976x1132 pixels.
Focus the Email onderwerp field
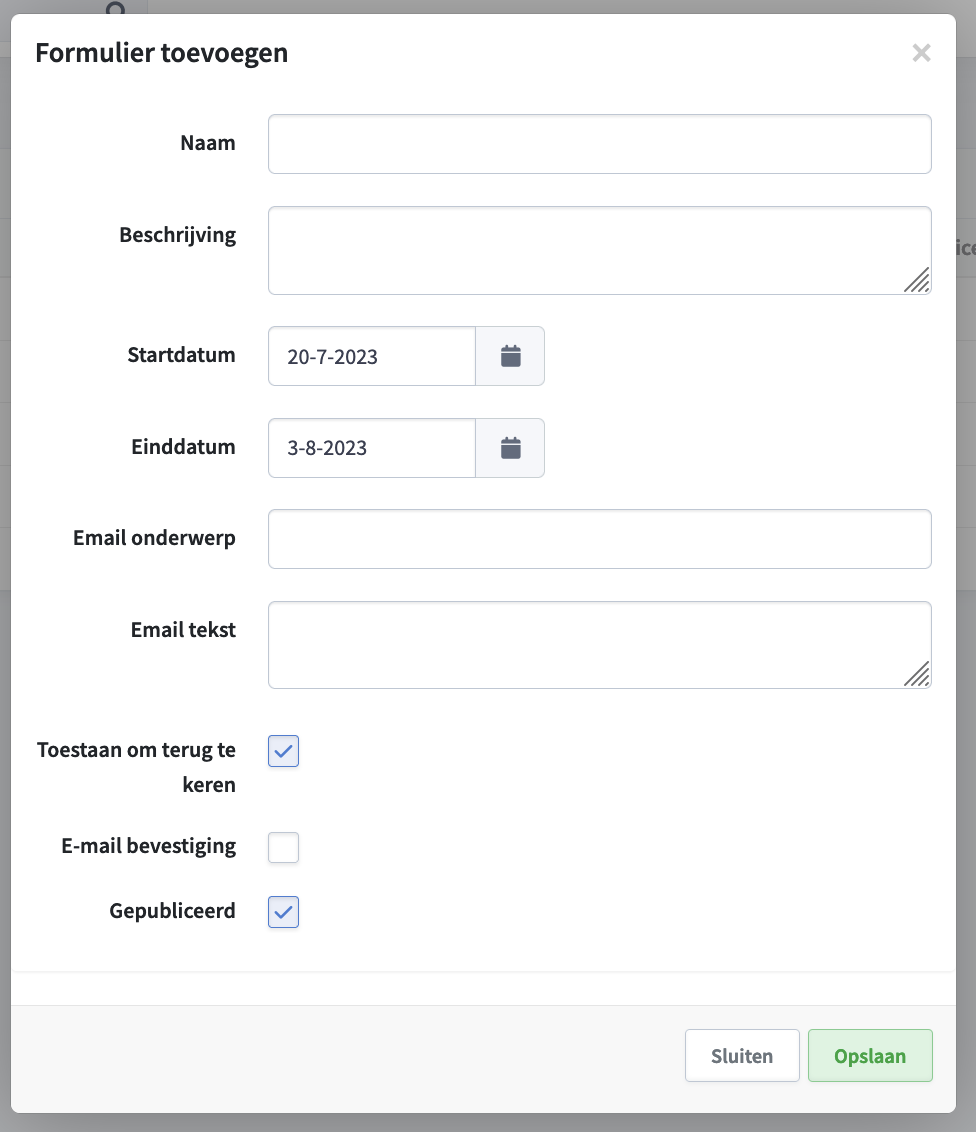(x=599, y=539)
